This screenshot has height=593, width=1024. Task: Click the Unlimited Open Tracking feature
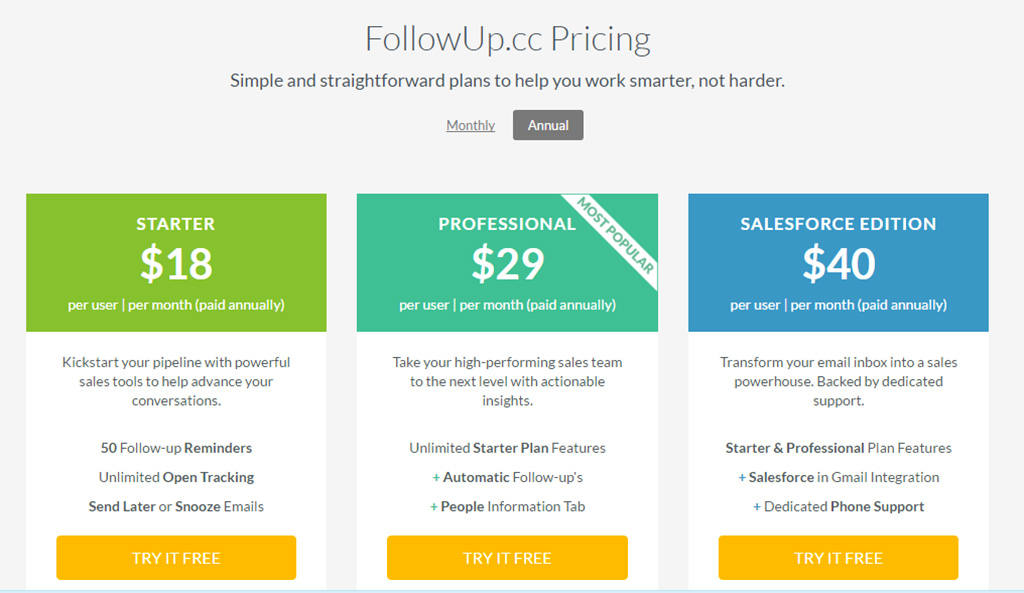pos(176,477)
